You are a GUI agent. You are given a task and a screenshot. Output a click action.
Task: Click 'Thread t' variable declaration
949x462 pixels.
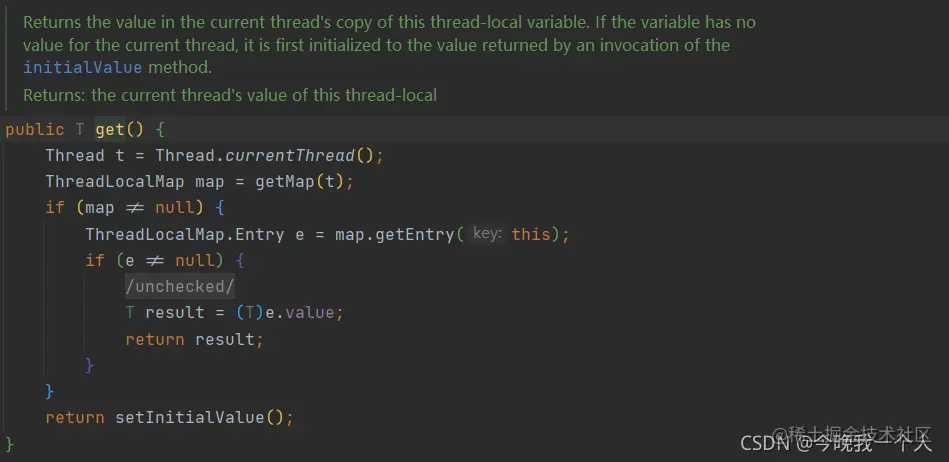click(85, 156)
